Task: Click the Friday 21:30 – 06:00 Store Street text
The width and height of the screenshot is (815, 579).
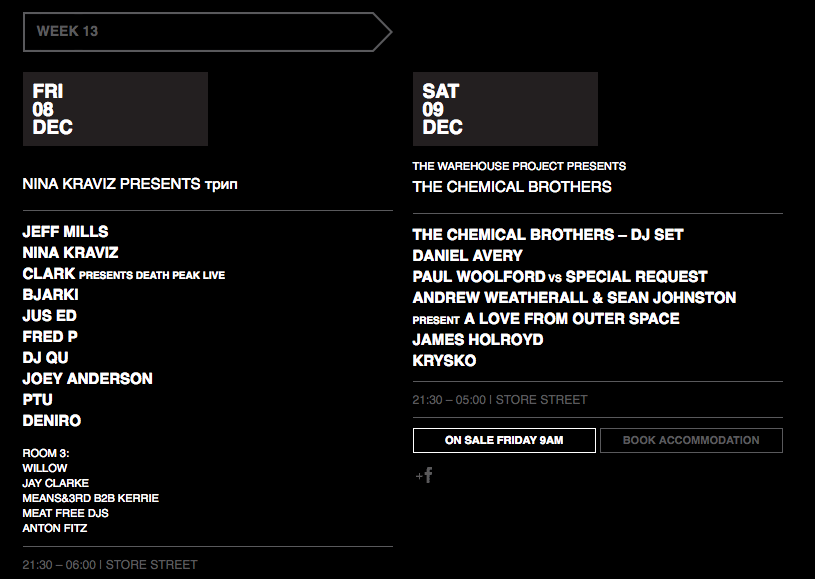Action: click(110, 564)
